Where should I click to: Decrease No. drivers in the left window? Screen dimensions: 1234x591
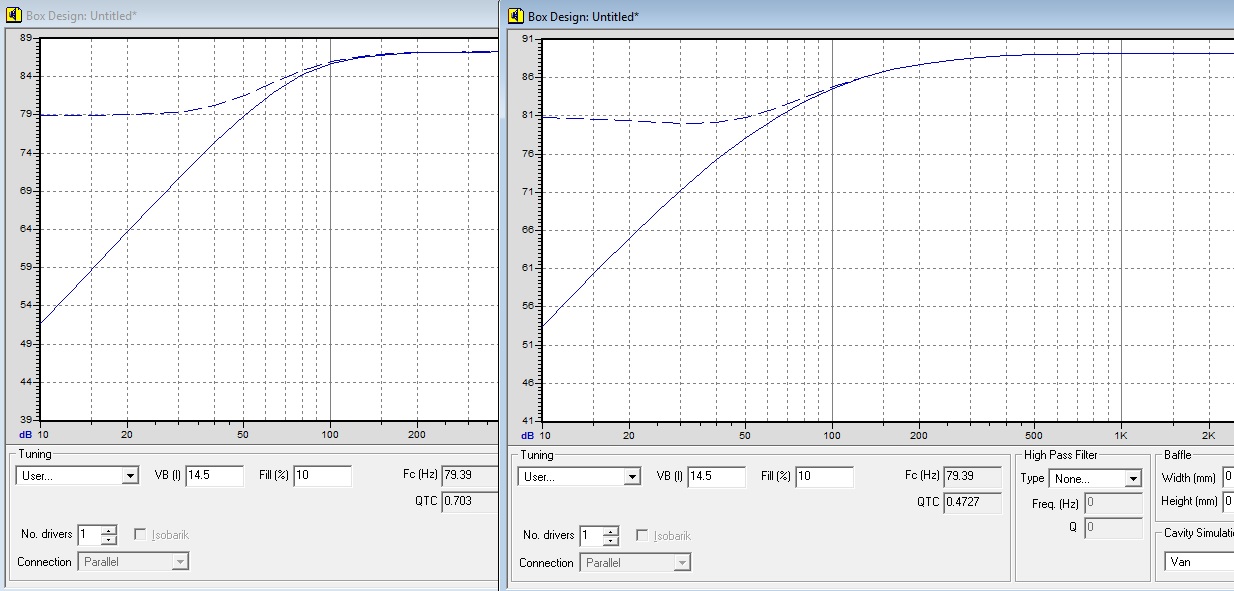pos(109,540)
